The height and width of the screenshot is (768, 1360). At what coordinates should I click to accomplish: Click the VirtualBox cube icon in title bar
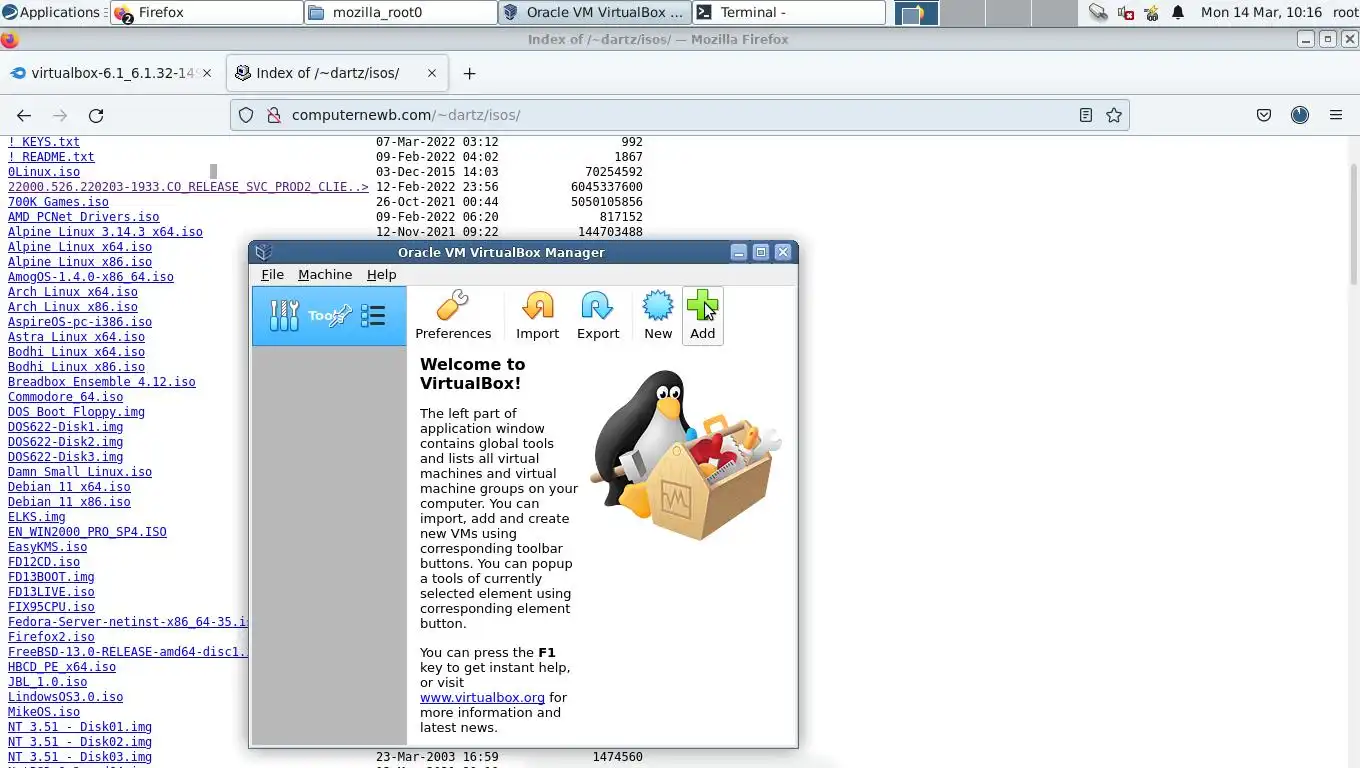(x=264, y=252)
